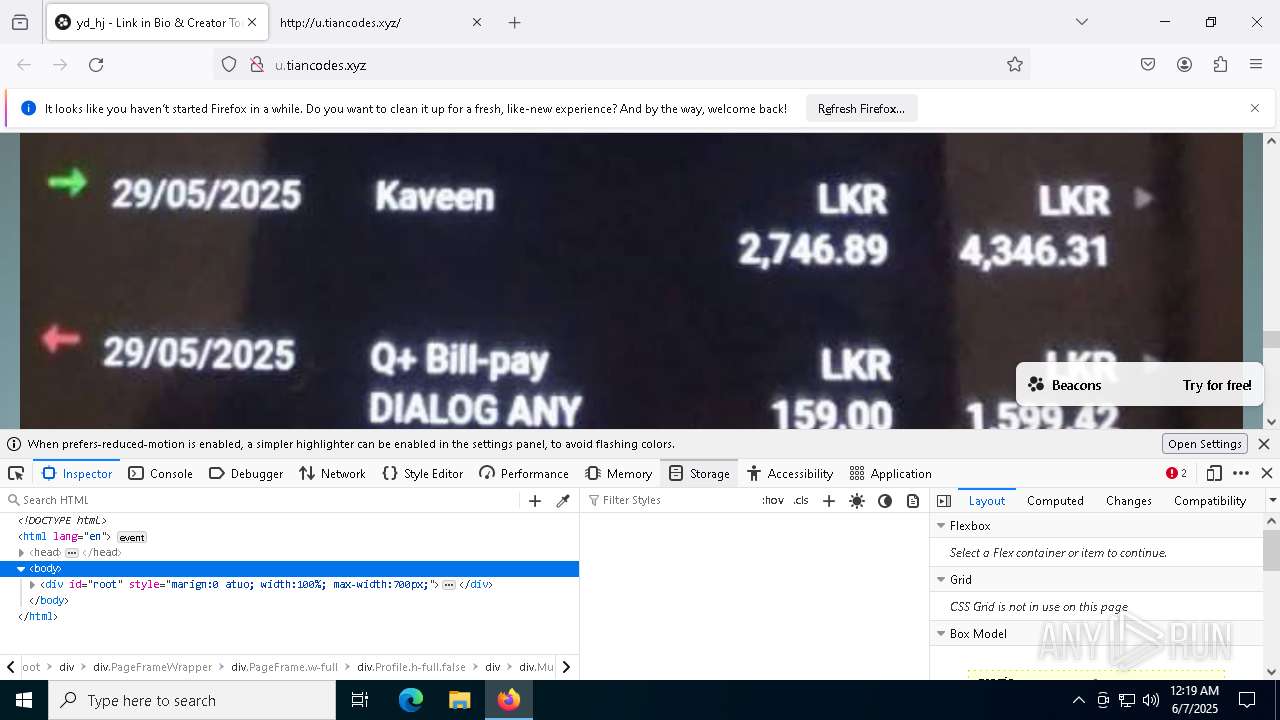
Task: Open the tracking protection shield icon
Action: point(229,65)
